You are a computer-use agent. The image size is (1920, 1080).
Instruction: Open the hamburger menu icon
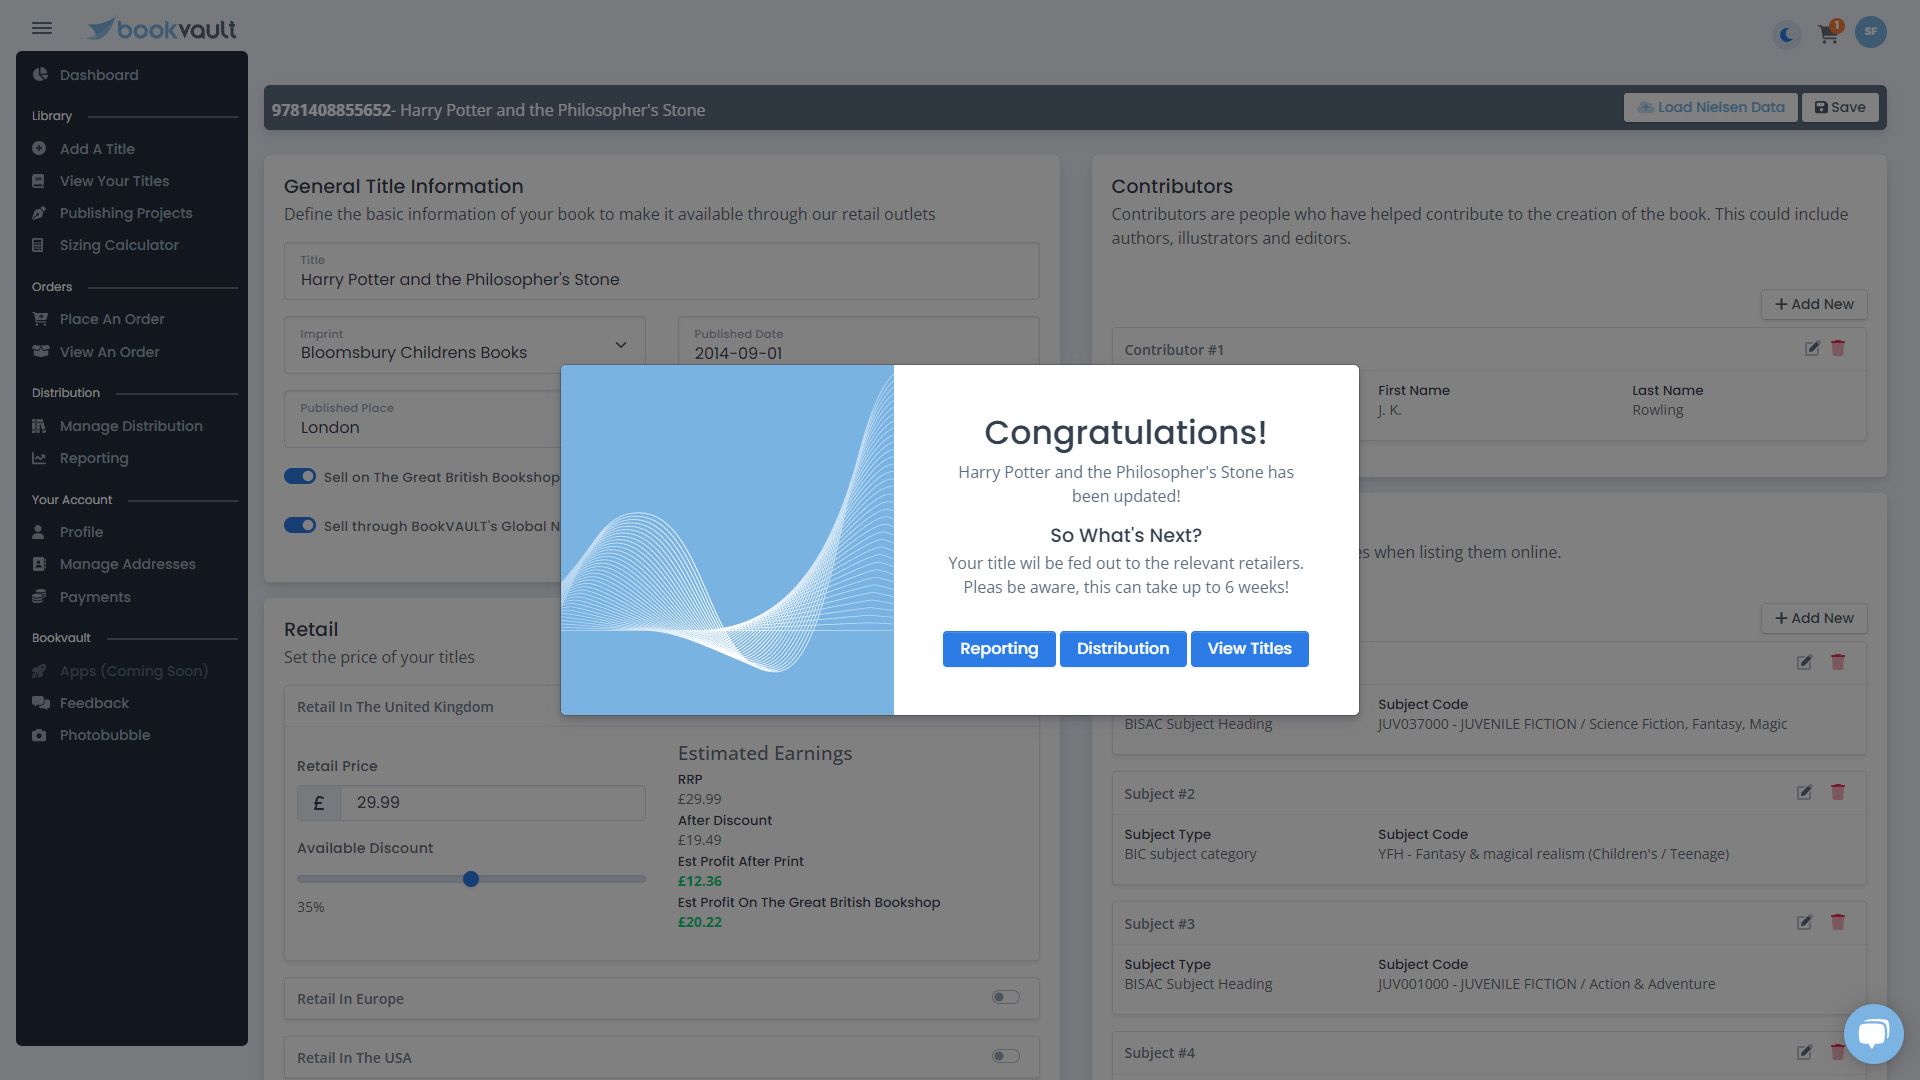[42, 28]
